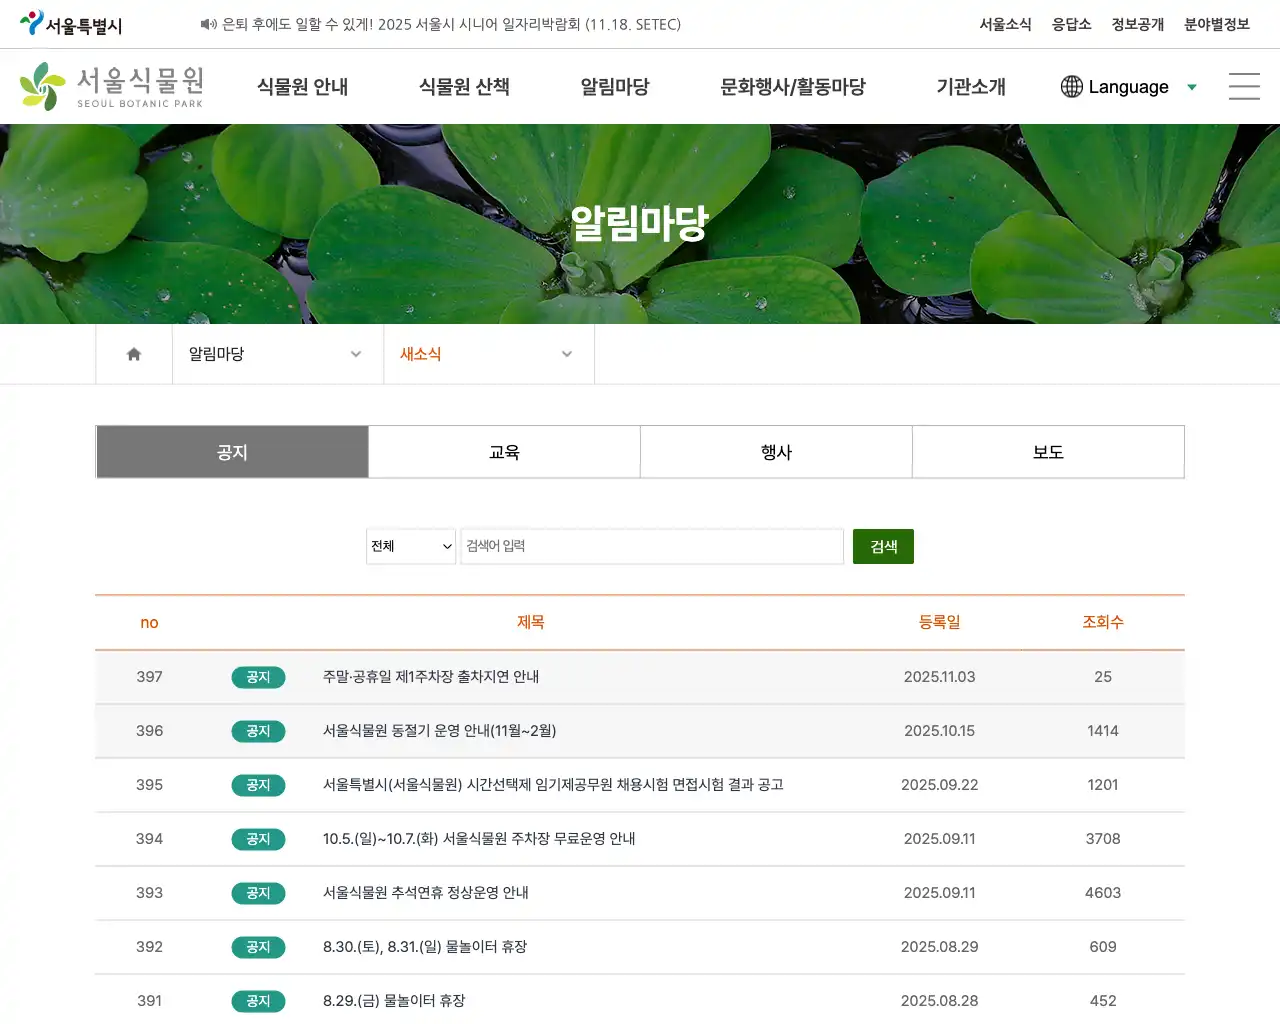1280x1024 pixels.
Task: Switch to the 보도 tab
Action: [x=1048, y=451]
